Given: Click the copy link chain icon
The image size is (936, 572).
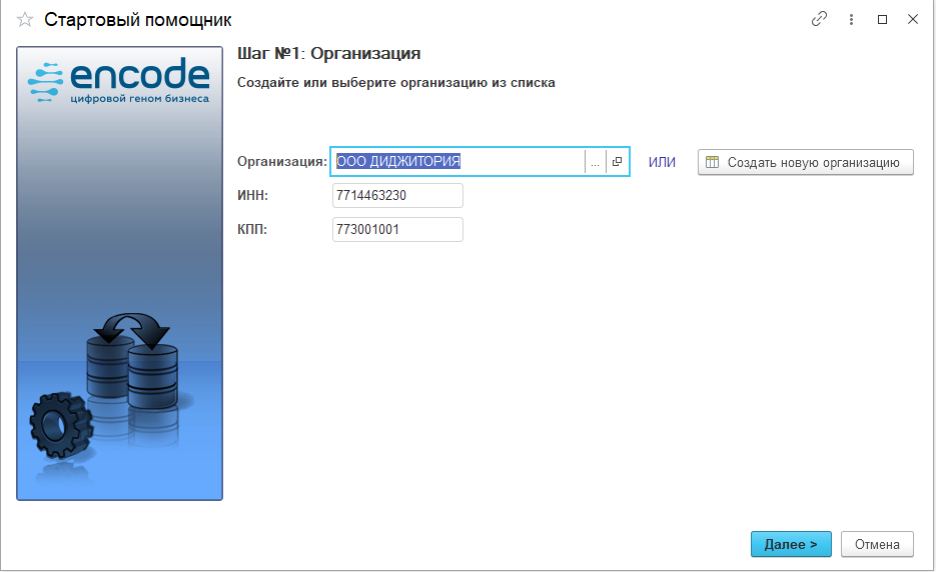Looking at the screenshot, I should (x=820, y=19).
